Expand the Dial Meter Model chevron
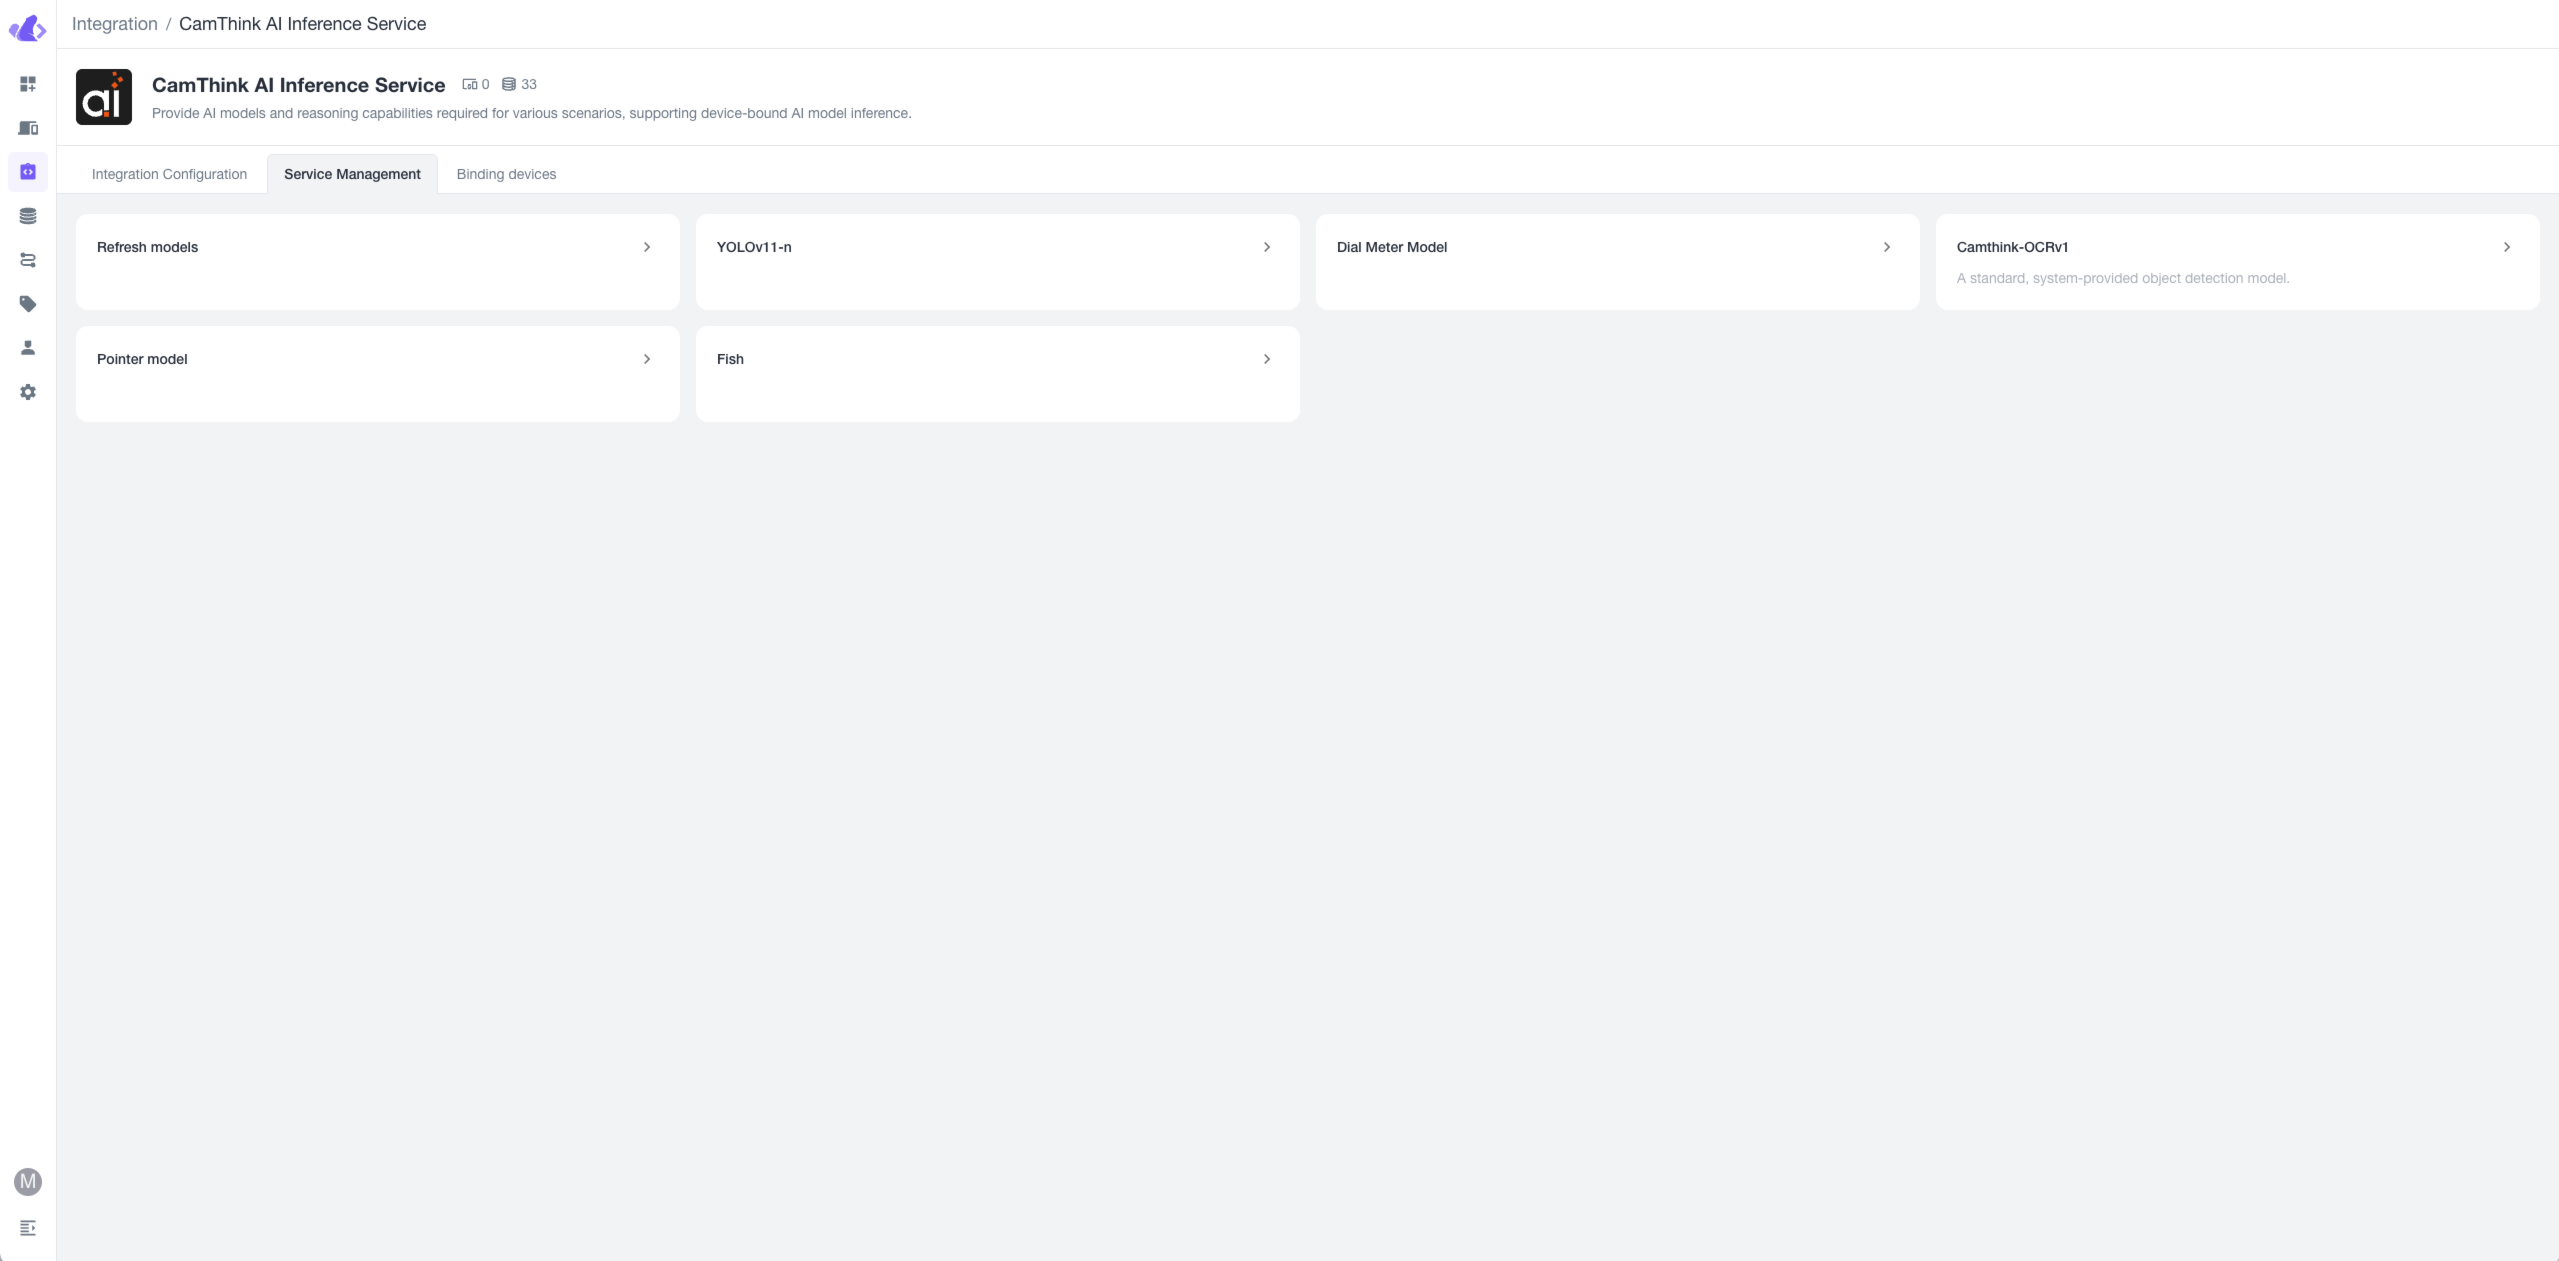This screenshot has width=2559, height=1261. [1886, 247]
